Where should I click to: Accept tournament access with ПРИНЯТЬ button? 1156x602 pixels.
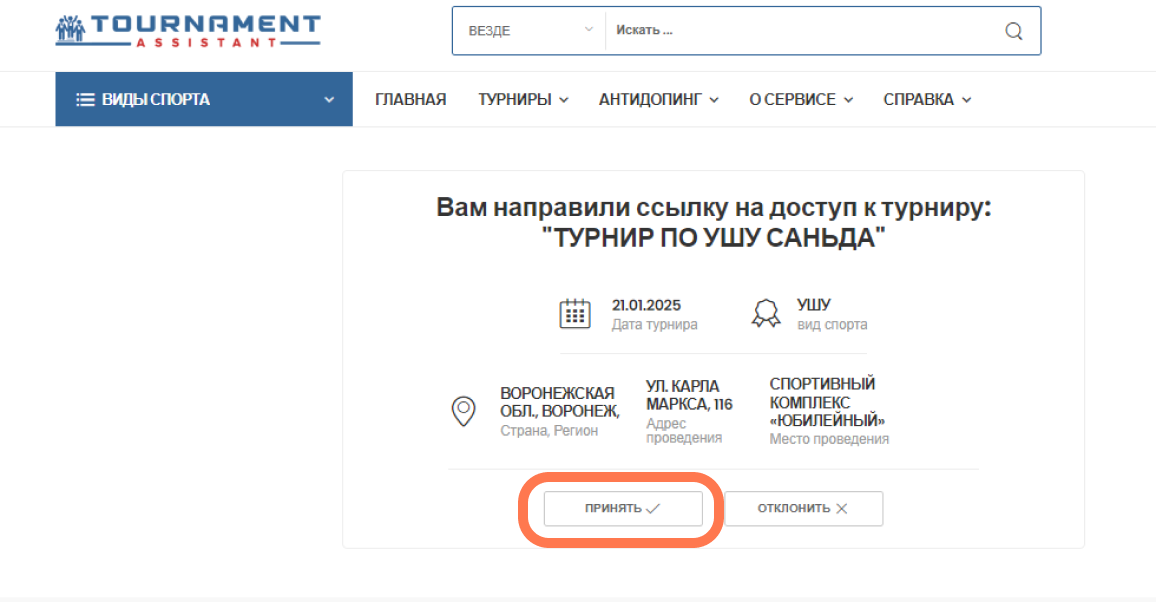(x=623, y=508)
